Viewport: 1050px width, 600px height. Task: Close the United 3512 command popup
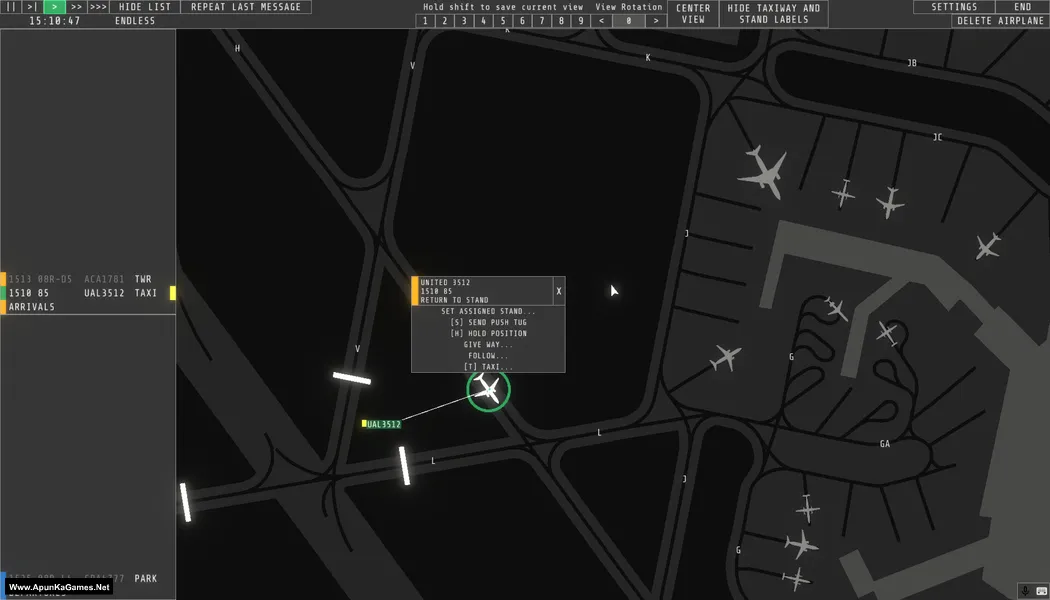point(559,291)
